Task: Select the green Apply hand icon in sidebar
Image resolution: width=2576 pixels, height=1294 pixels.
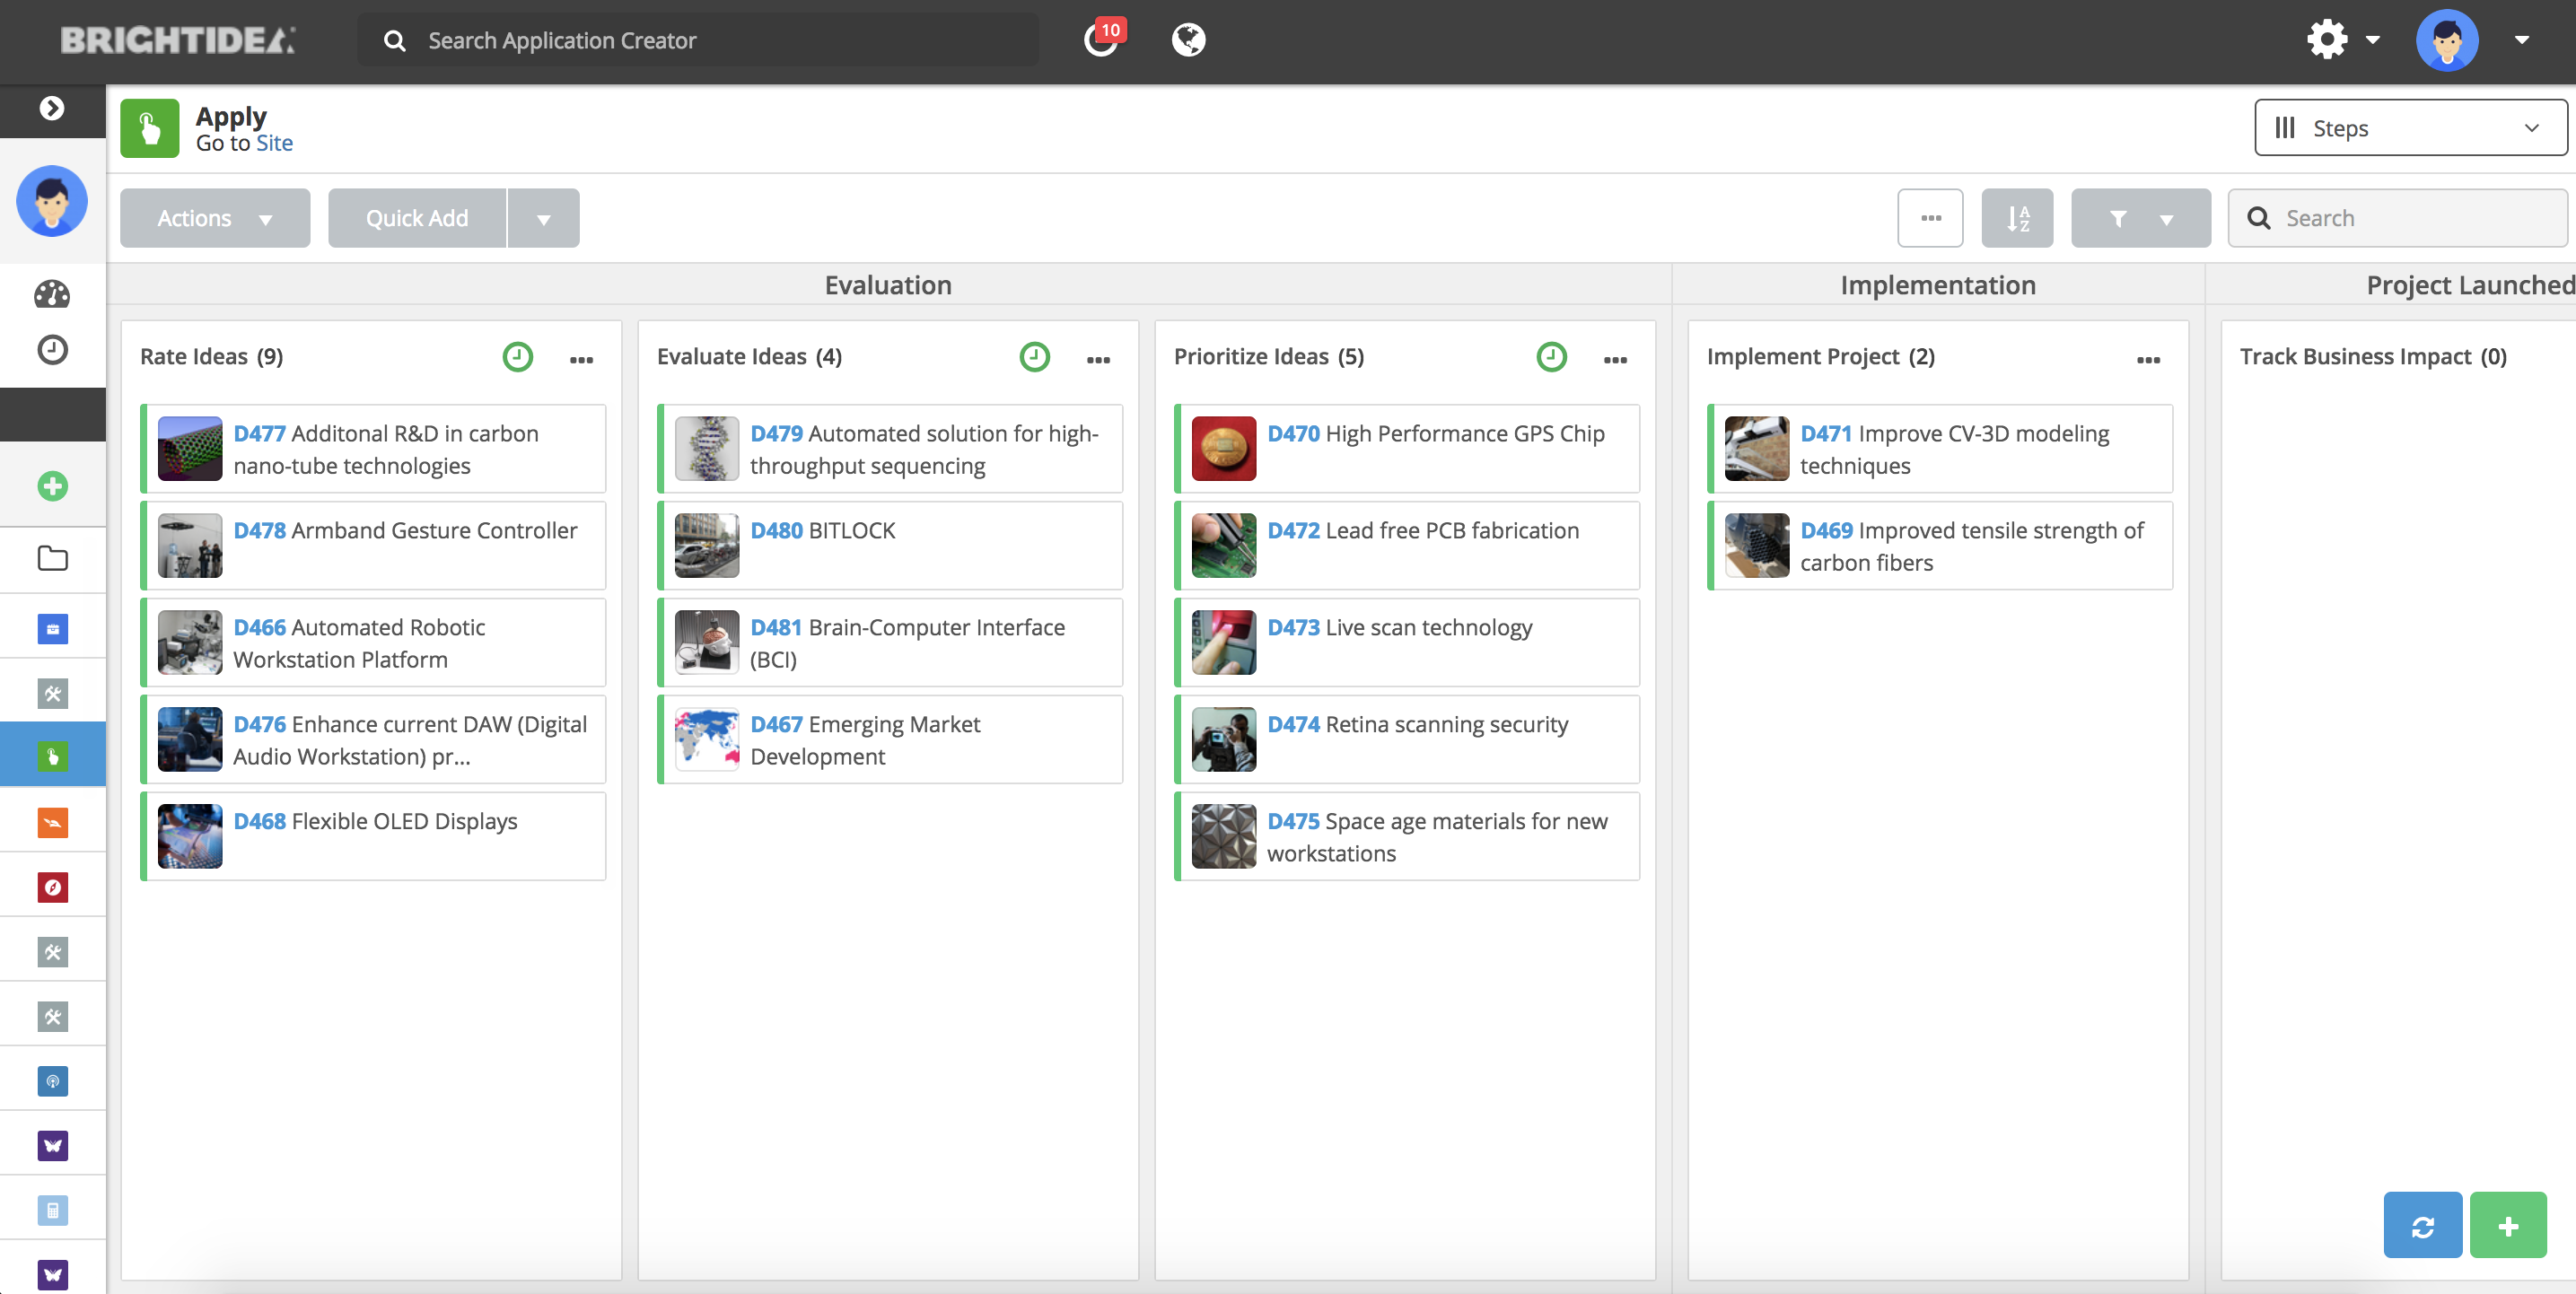Action: (52, 756)
